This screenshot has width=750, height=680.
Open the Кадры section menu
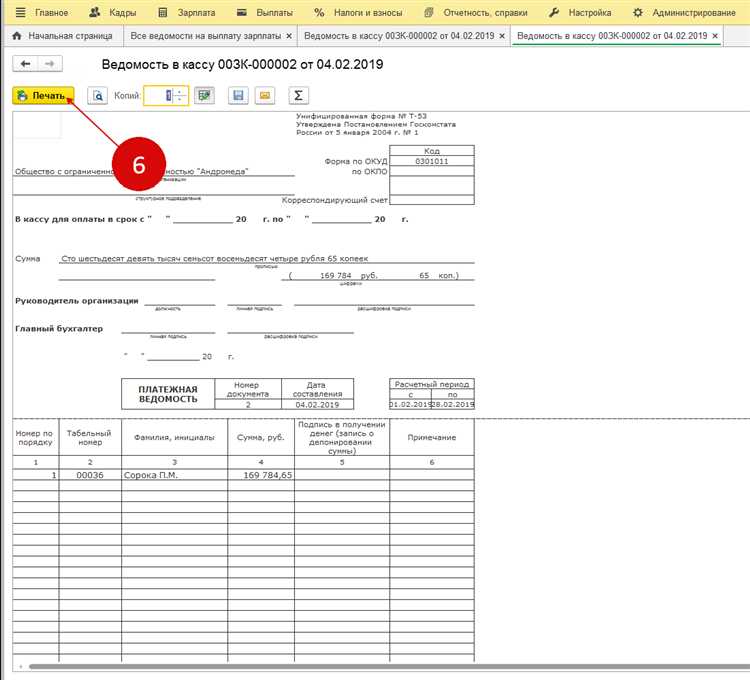tap(112, 13)
